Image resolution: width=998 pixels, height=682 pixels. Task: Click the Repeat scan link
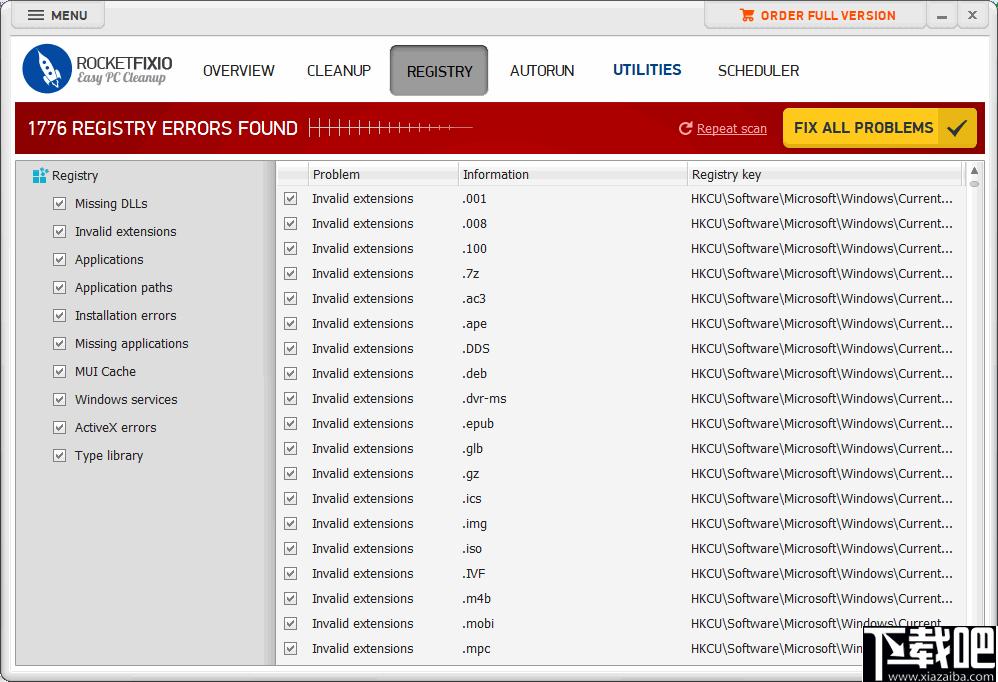click(x=731, y=129)
